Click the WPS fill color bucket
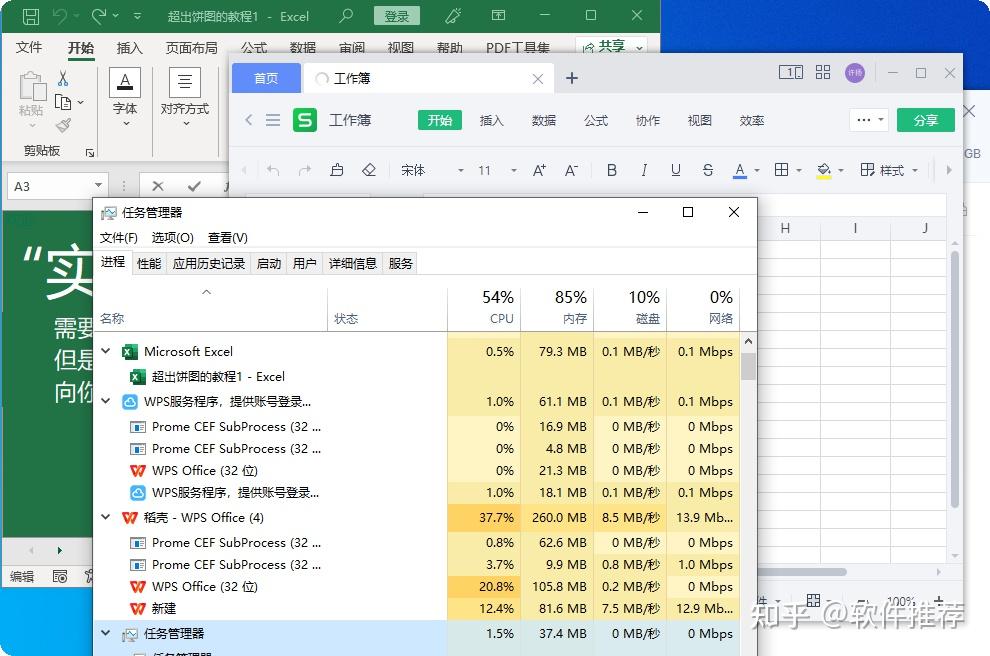The image size is (990, 656). click(x=823, y=170)
